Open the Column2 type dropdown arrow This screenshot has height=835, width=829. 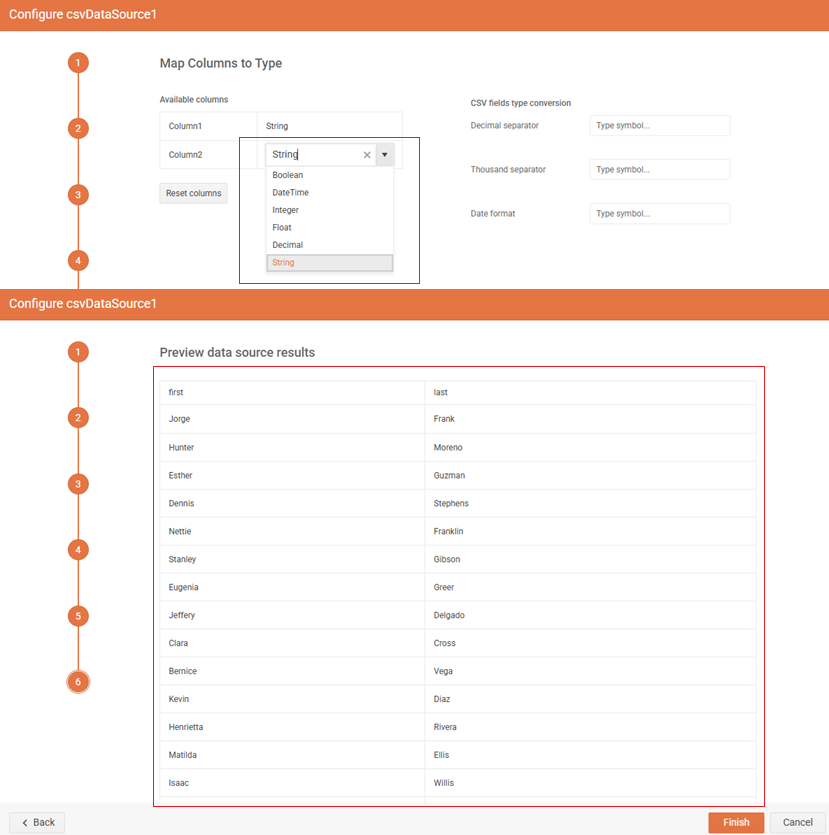(384, 155)
